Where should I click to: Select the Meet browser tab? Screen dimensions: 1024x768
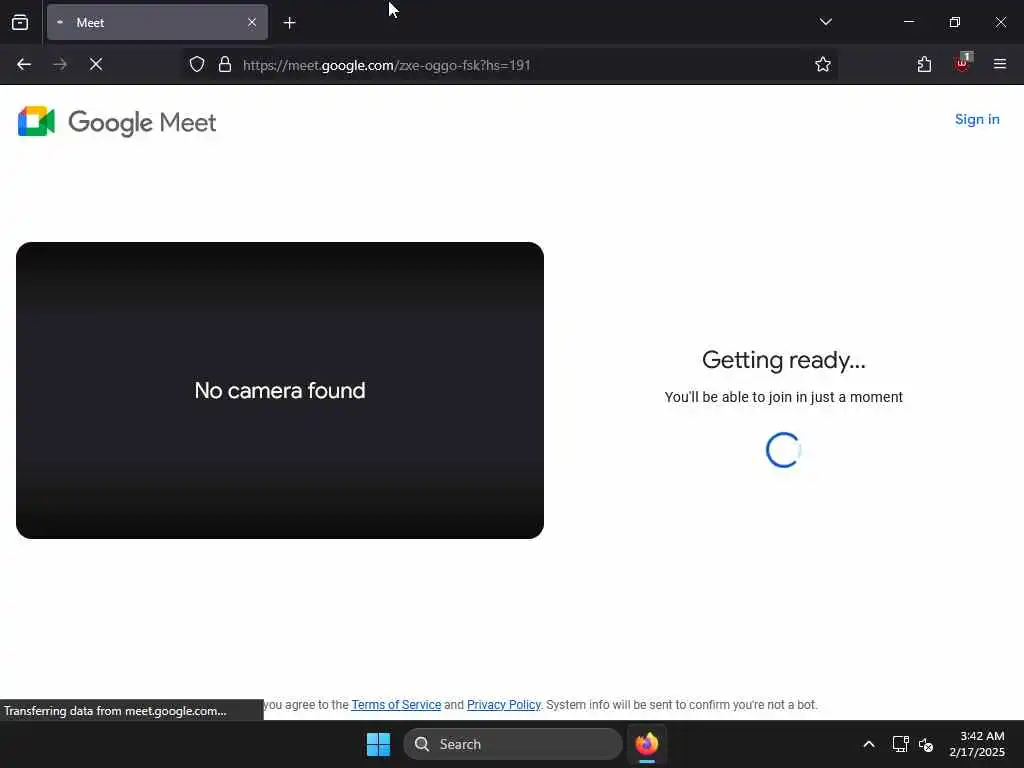tap(157, 22)
